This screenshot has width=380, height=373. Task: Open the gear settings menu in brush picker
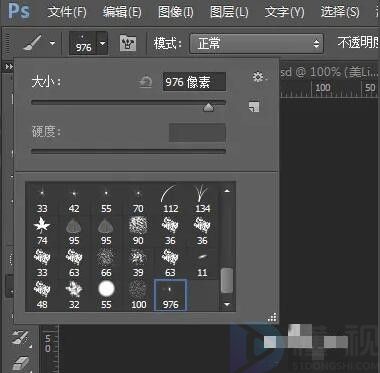tap(258, 77)
